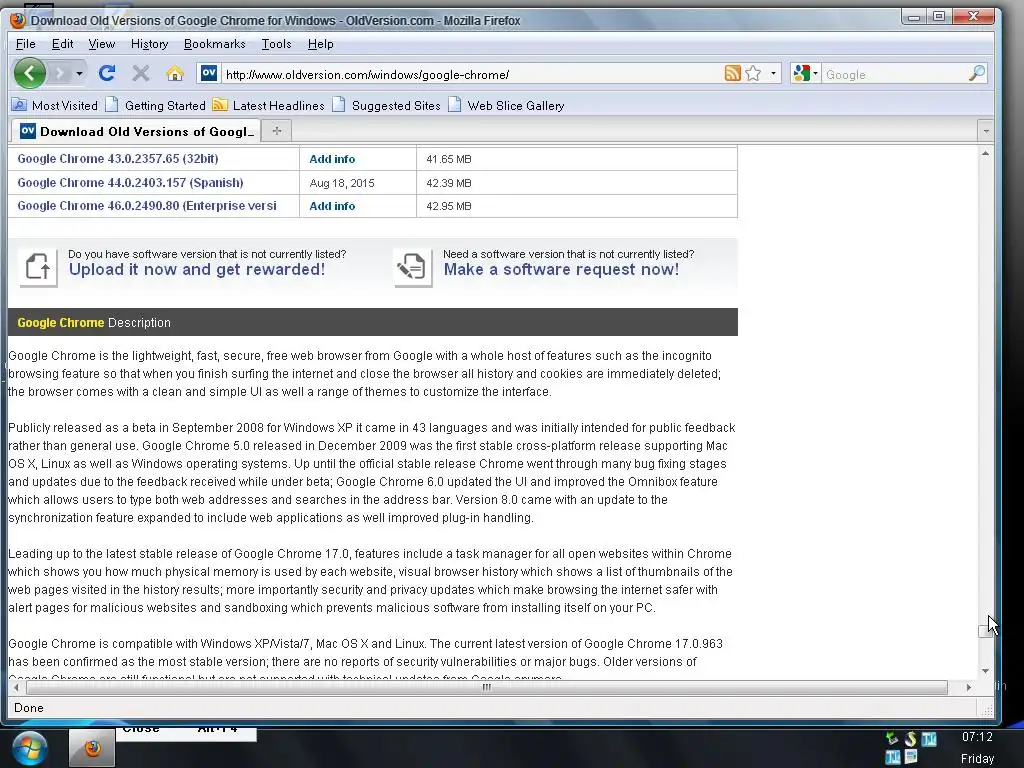This screenshot has height=768, width=1024.
Task: Open the Web Slice Gallery bookmark
Action: click(506, 105)
